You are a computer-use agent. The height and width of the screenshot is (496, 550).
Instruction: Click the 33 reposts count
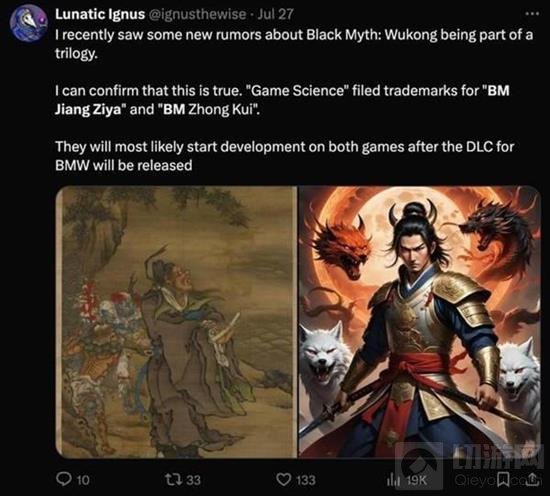tap(193, 480)
